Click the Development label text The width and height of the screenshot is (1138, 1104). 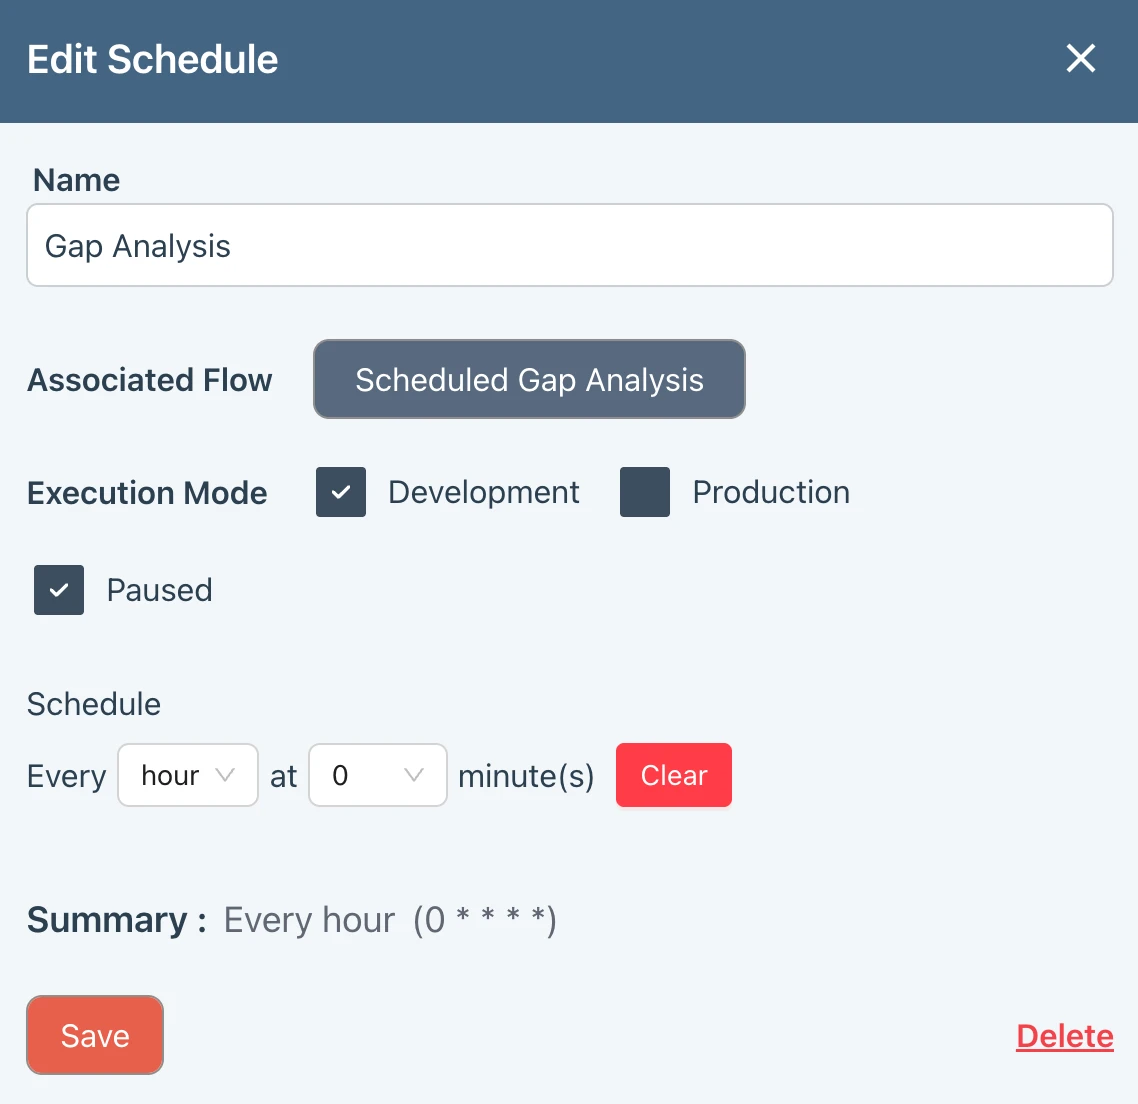click(x=484, y=492)
